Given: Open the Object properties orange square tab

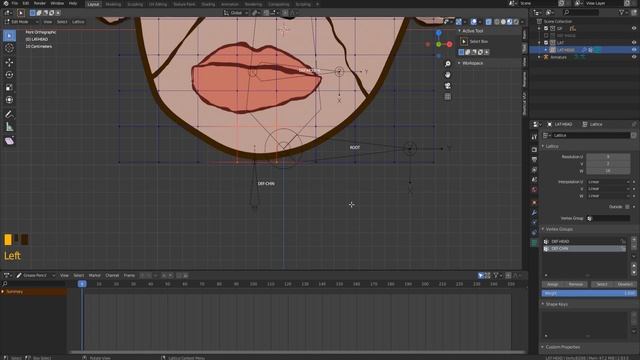Looking at the screenshot, I should (534, 202).
